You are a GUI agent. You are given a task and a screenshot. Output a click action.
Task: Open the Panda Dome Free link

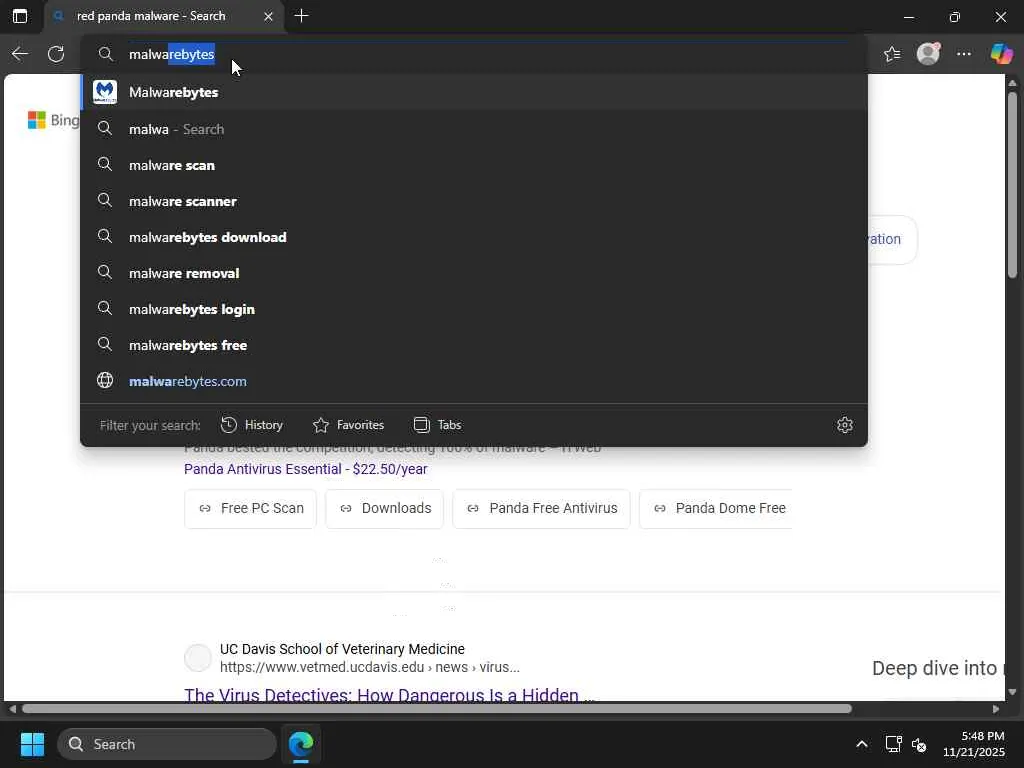click(x=716, y=508)
